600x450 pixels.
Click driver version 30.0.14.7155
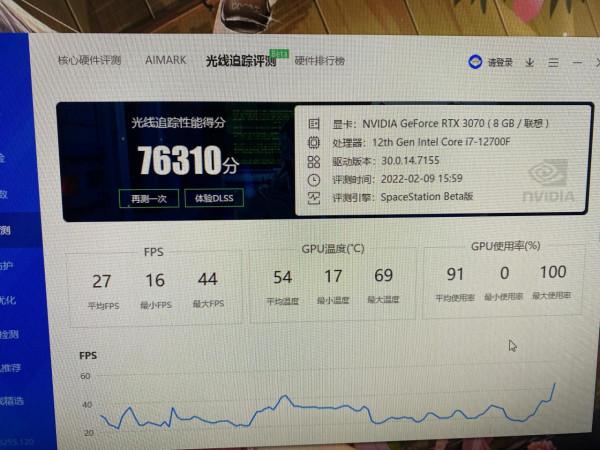[x=410, y=160]
